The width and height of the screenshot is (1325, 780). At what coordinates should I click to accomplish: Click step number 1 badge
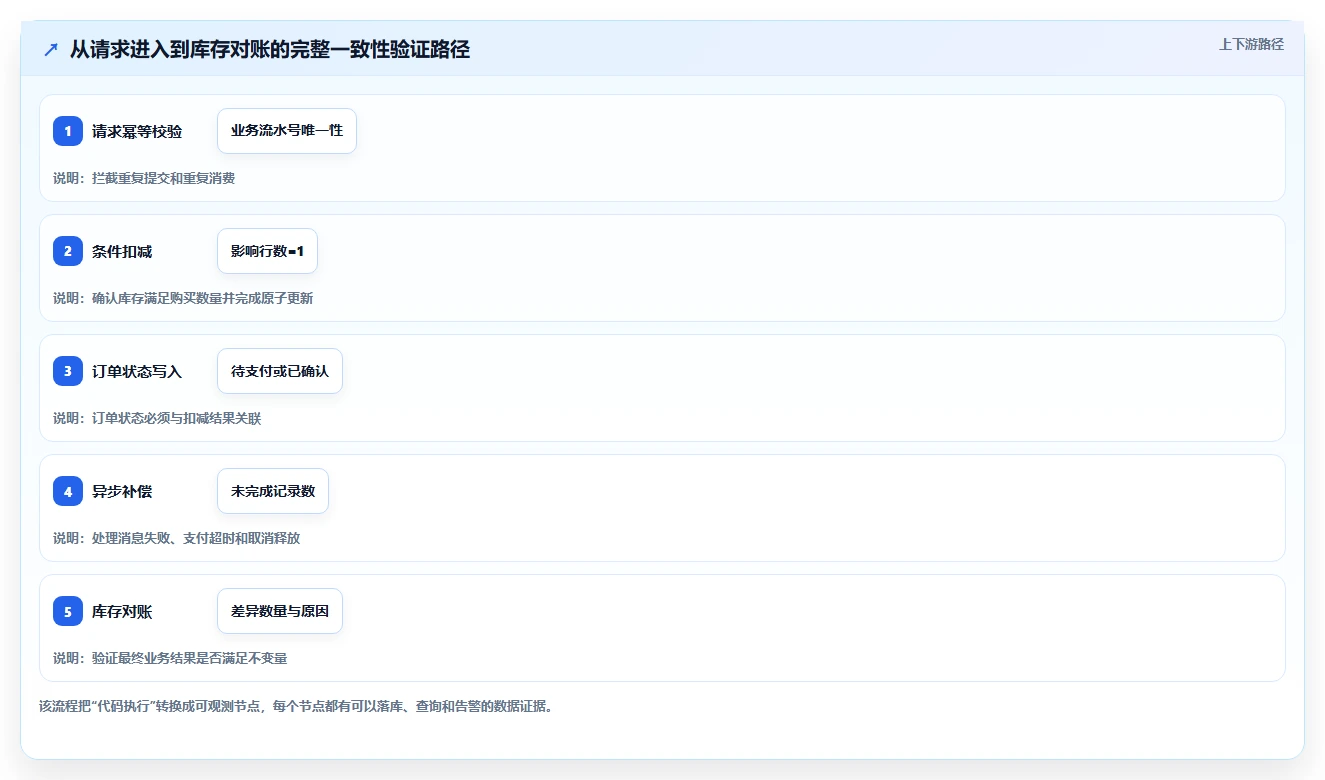click(x=68, y=131)
